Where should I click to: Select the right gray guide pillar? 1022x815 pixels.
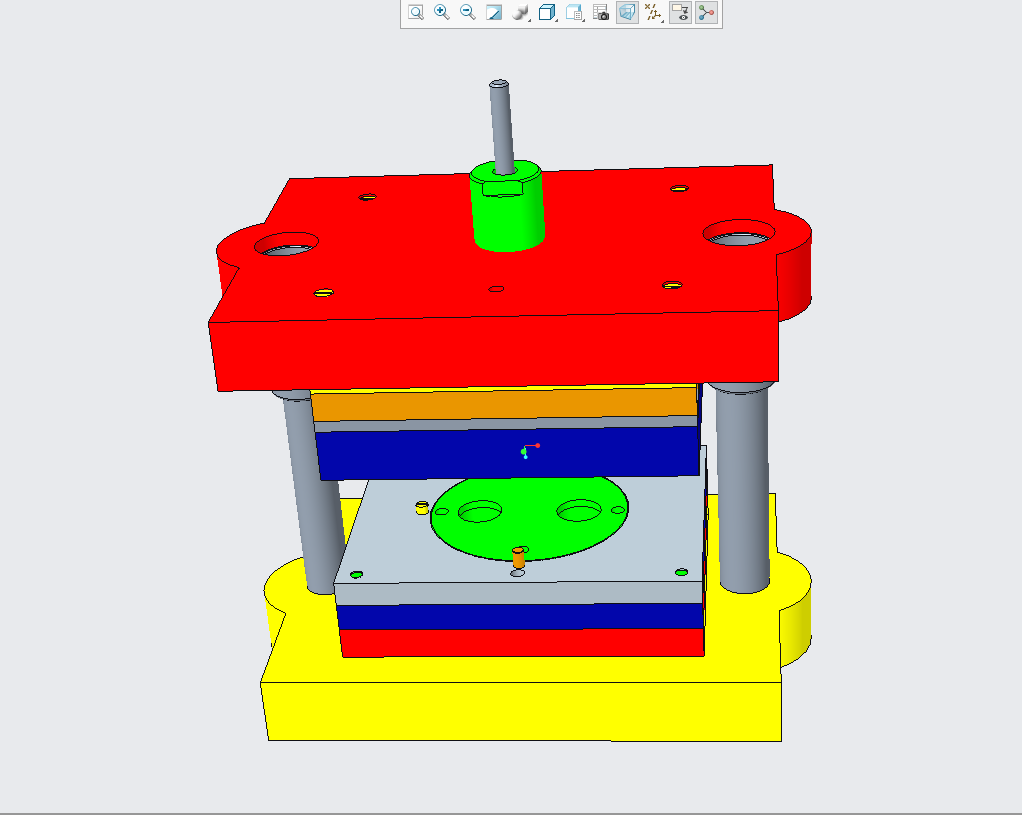pos(743,489)
